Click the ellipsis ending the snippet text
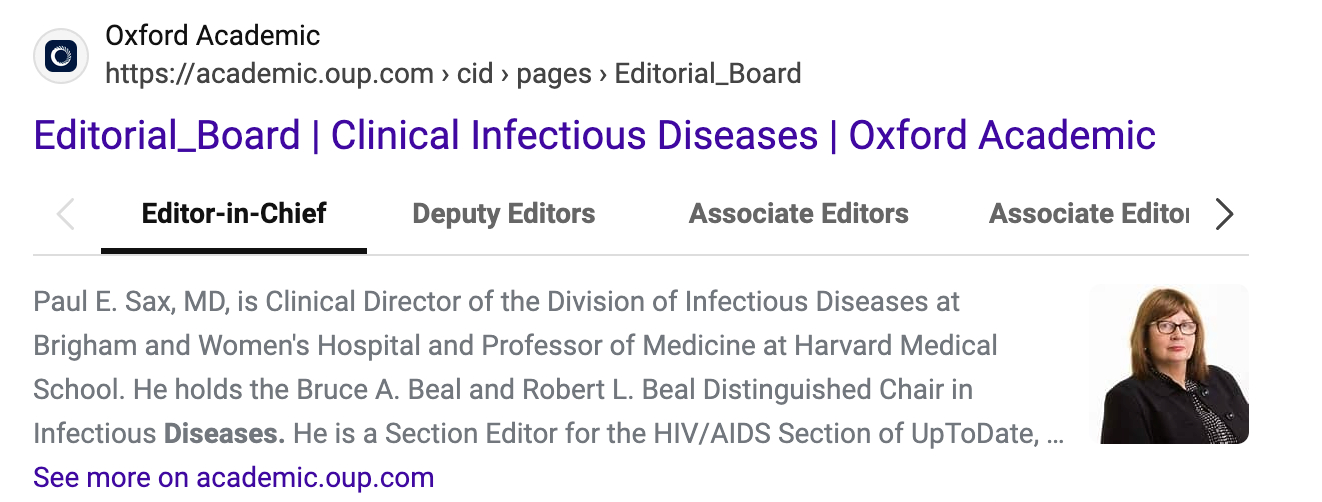 [x=1054, y=433]
